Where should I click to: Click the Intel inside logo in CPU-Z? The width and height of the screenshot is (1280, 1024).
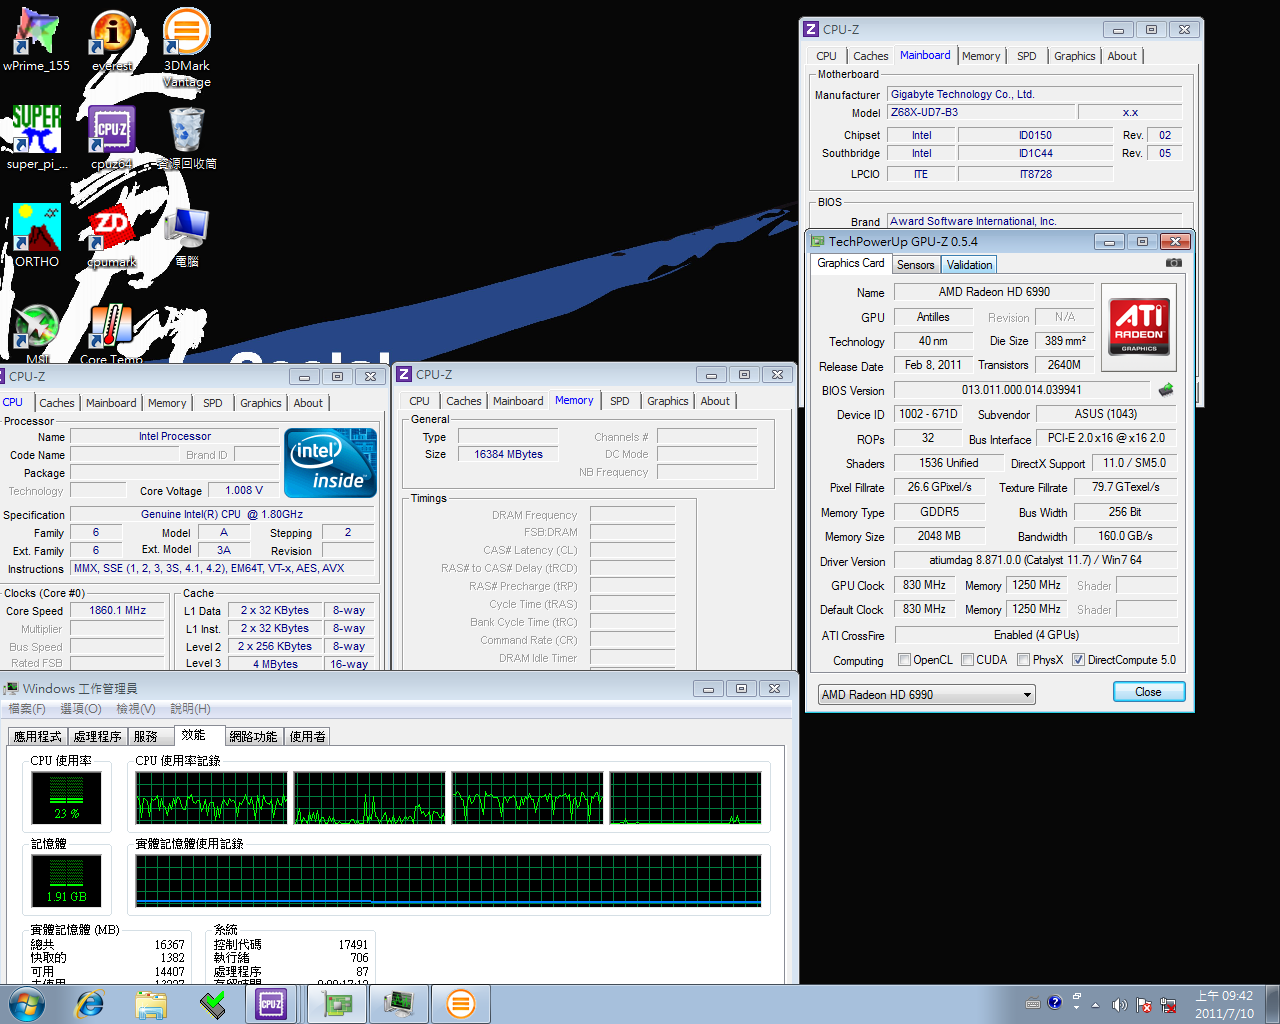[x=331, y=463]
